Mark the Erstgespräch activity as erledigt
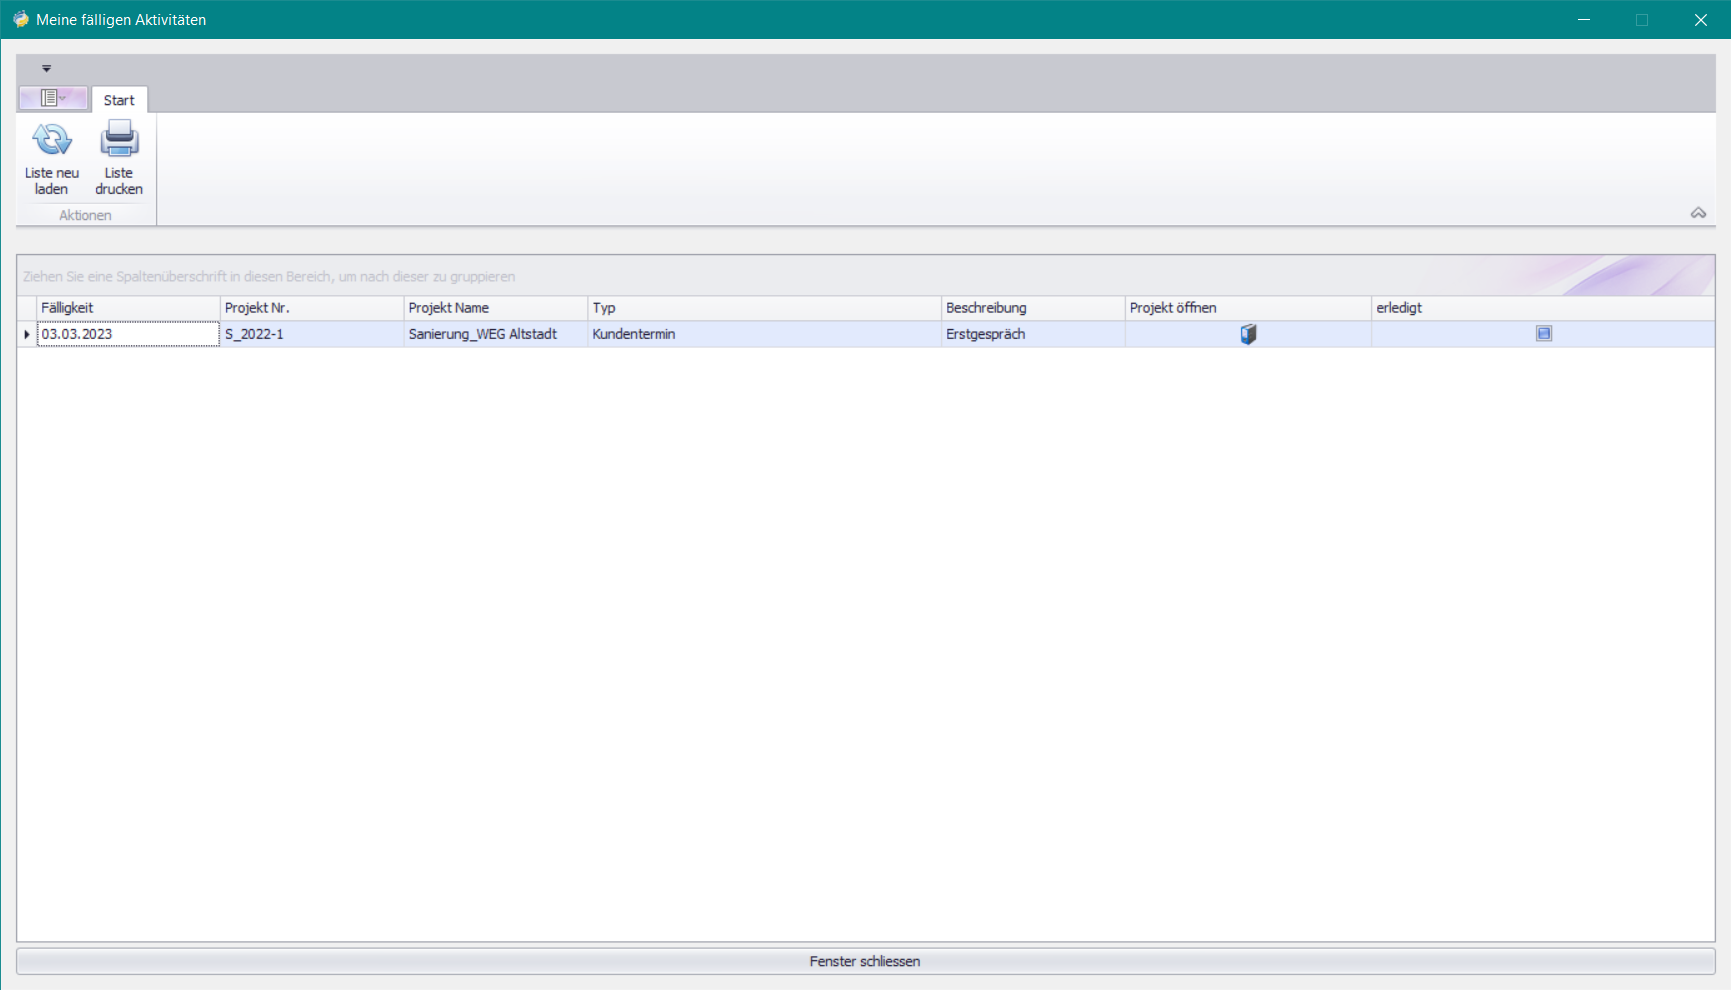 1543,334
